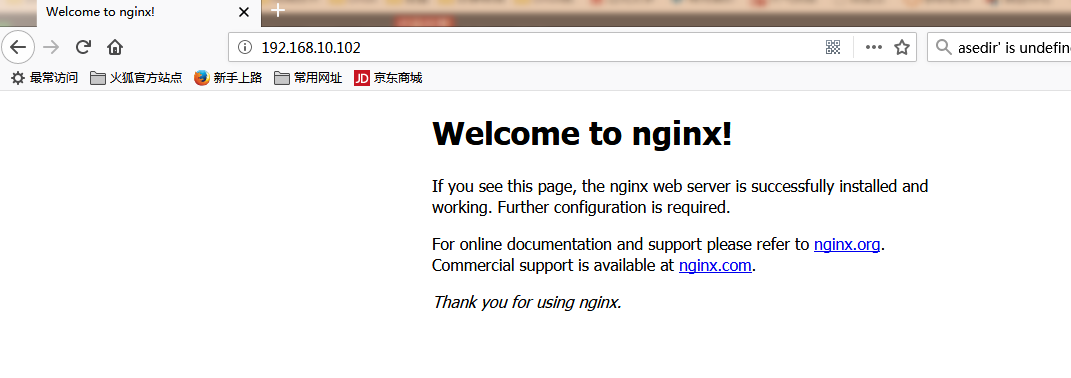Open the QR code icon in address bar
1071x378 pixels.
(833, 47)
